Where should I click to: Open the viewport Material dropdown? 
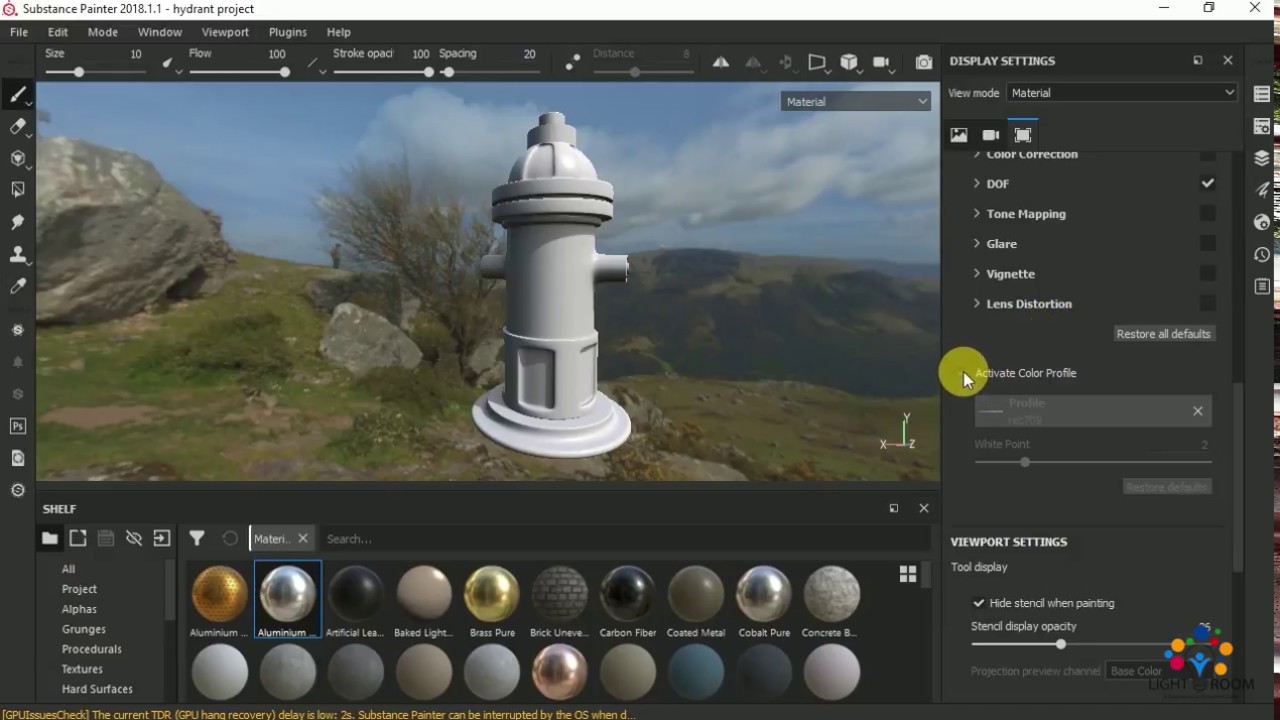(x=856, y=101)
